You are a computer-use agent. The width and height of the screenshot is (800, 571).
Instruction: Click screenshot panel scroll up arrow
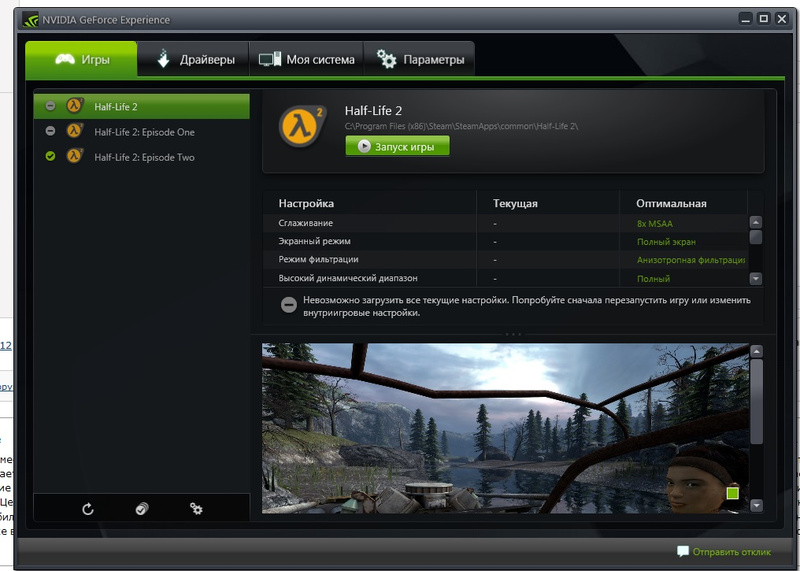757,351
